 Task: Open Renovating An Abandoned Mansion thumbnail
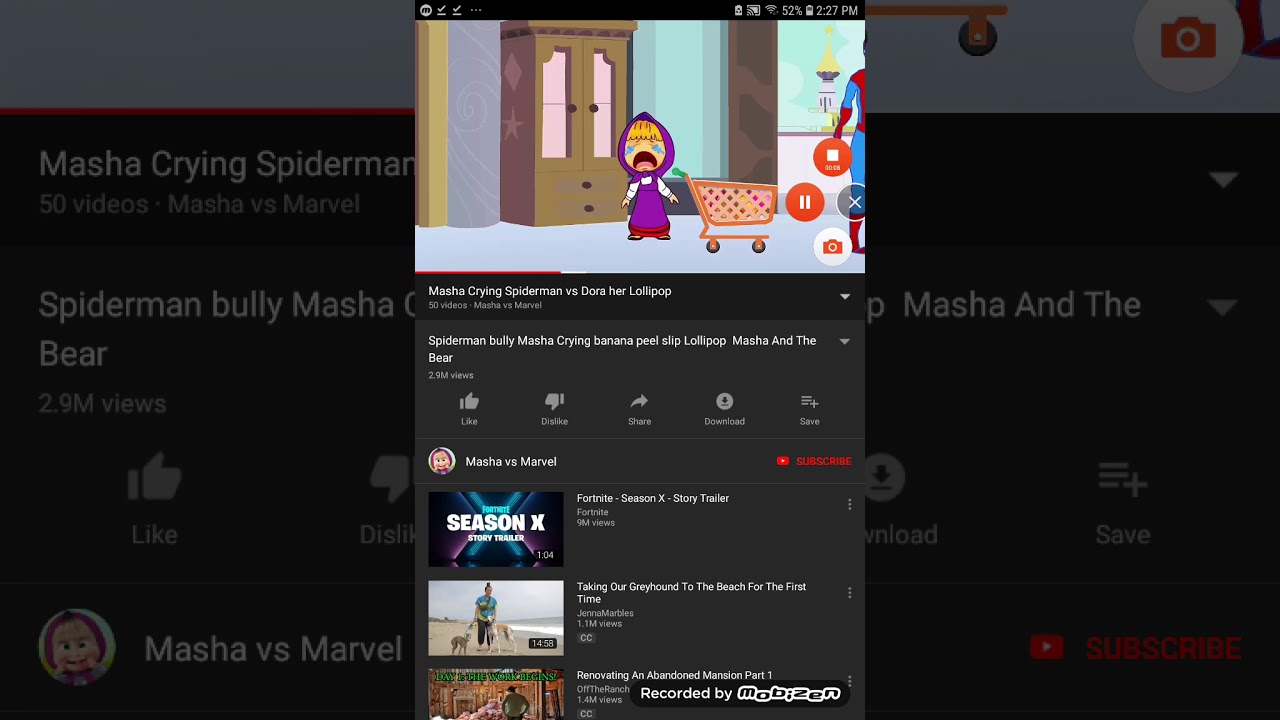point(496,694)
